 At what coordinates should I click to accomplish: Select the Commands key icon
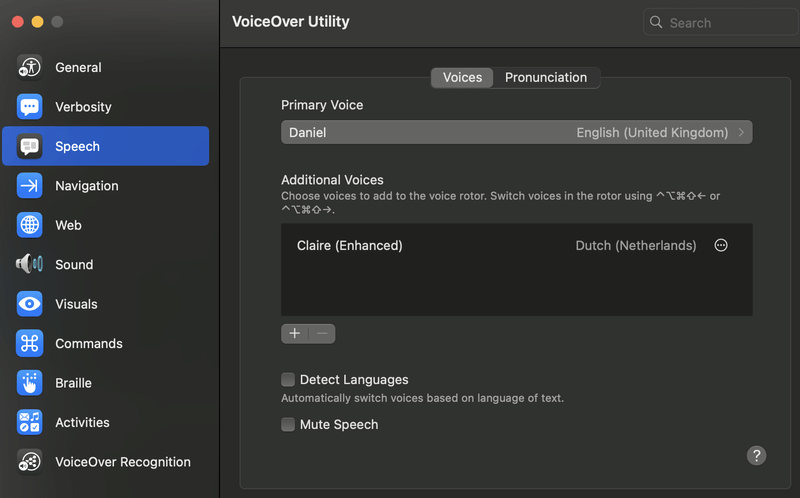coord(30,343)
